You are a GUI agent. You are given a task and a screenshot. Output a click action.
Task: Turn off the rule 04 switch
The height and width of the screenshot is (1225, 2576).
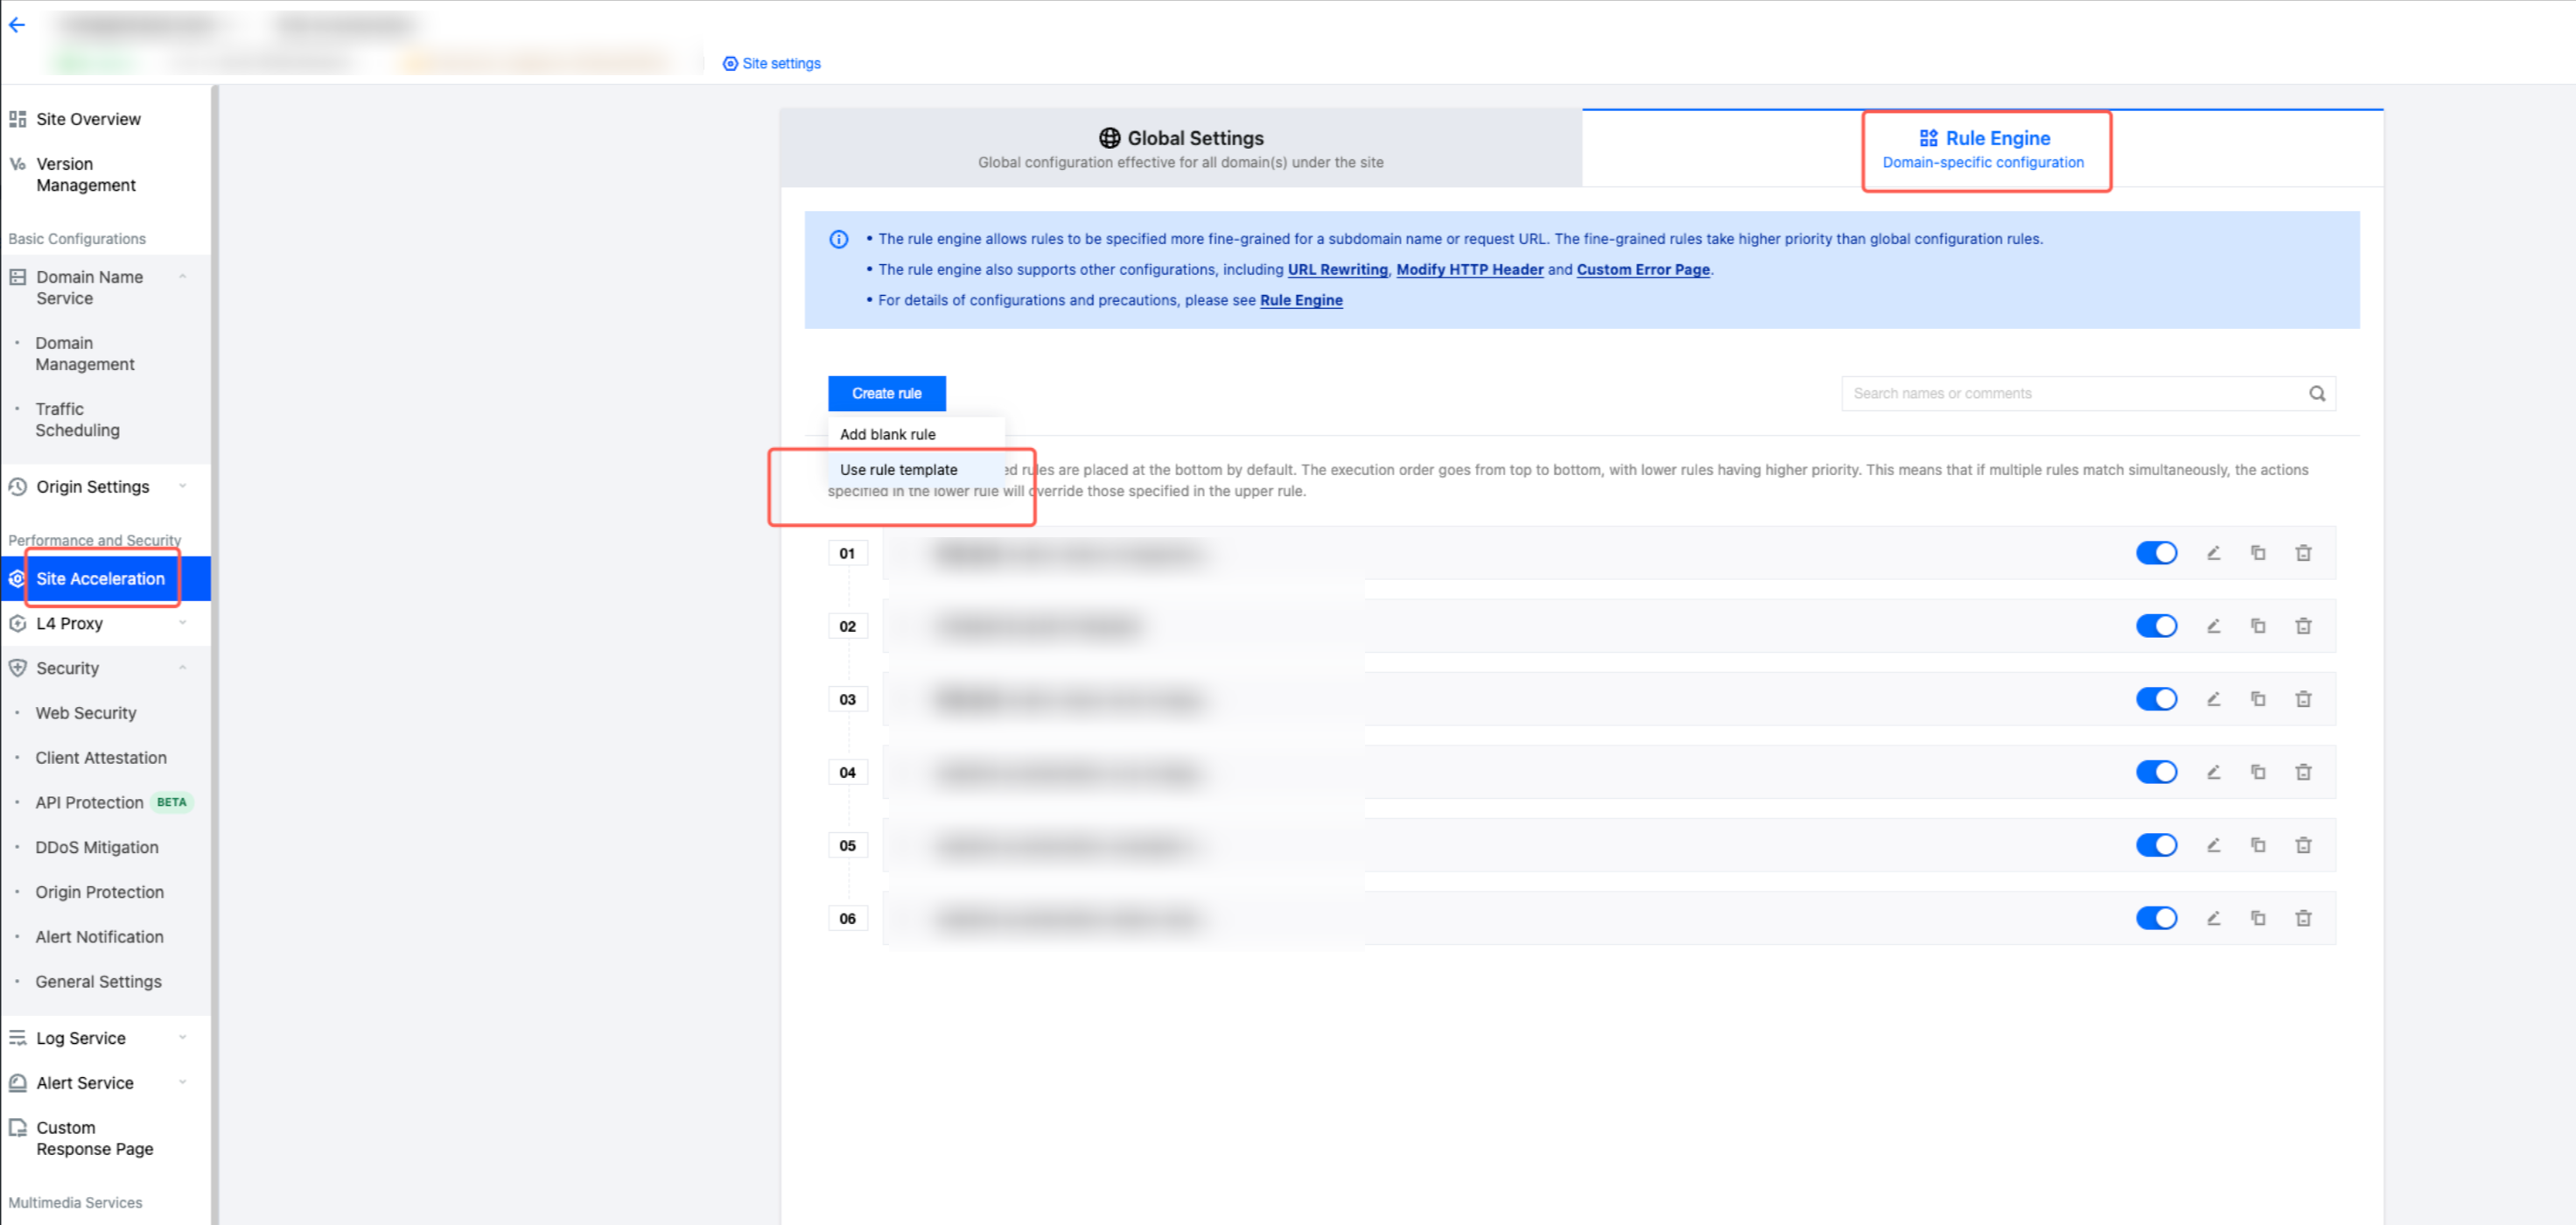(2156, 772)
